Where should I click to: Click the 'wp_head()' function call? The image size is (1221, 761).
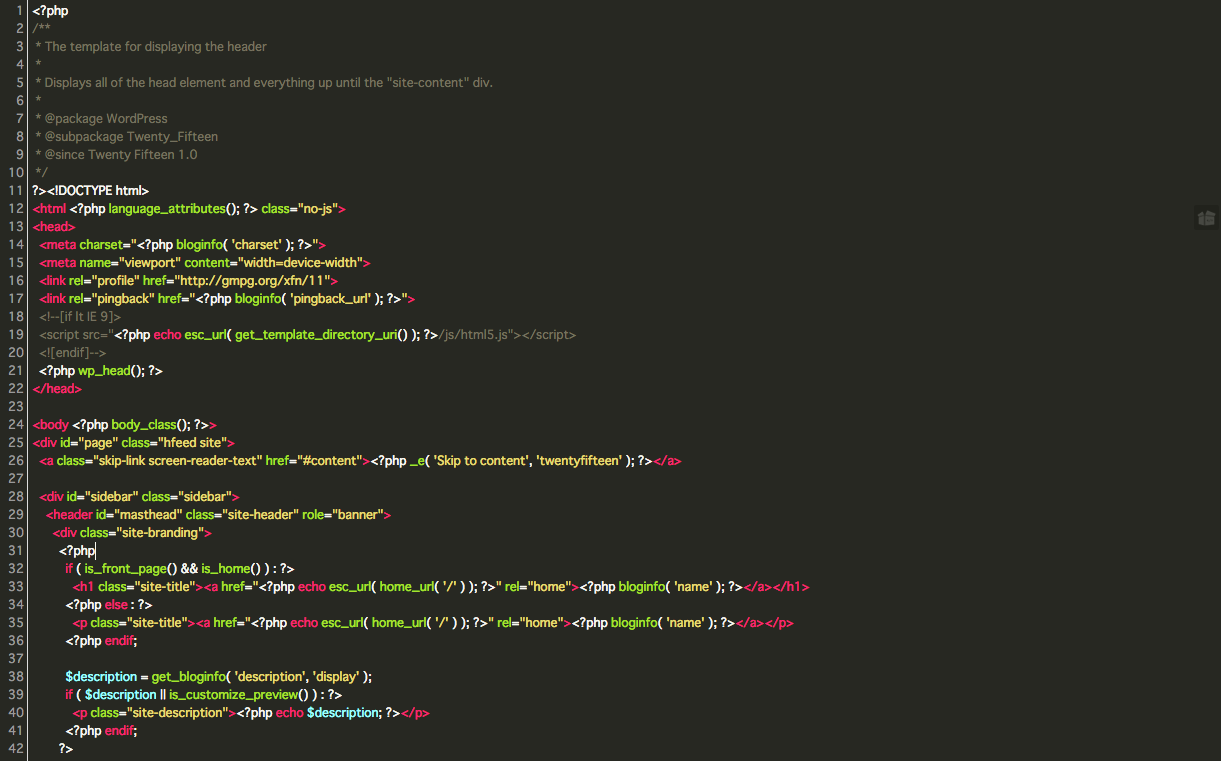tap(111, 370)
